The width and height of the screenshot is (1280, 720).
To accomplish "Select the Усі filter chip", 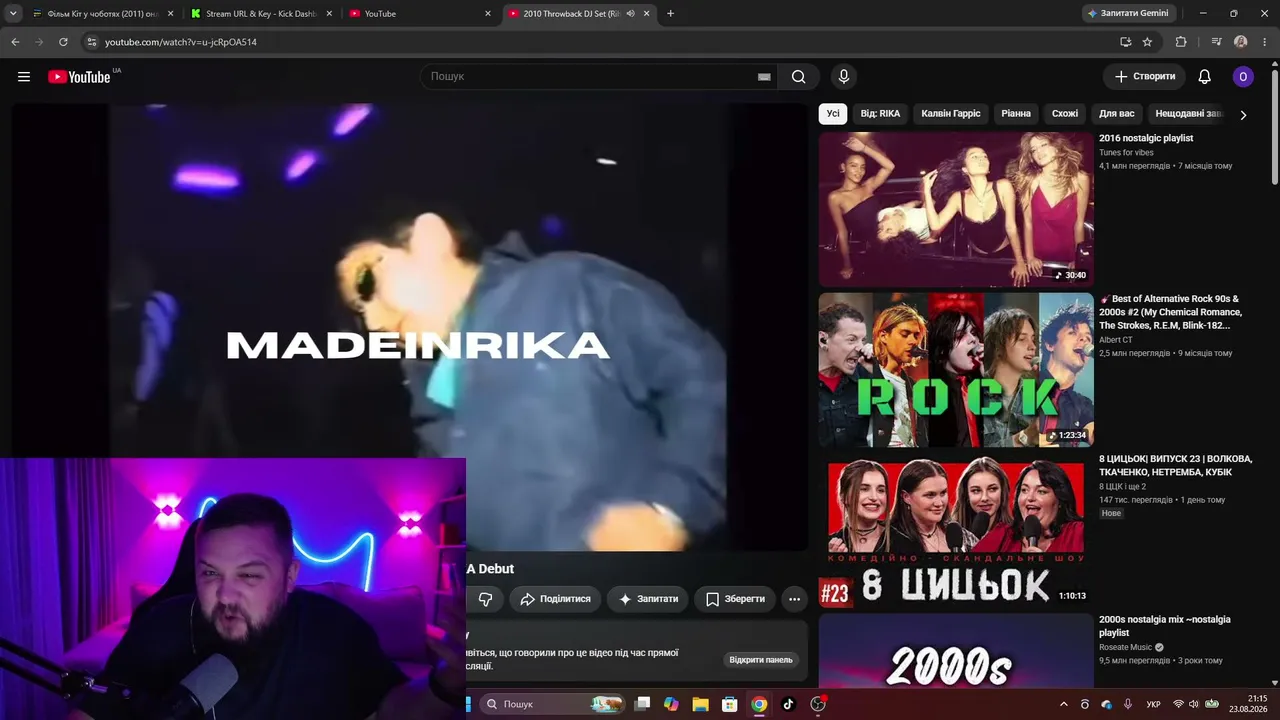I will (833, 114).
